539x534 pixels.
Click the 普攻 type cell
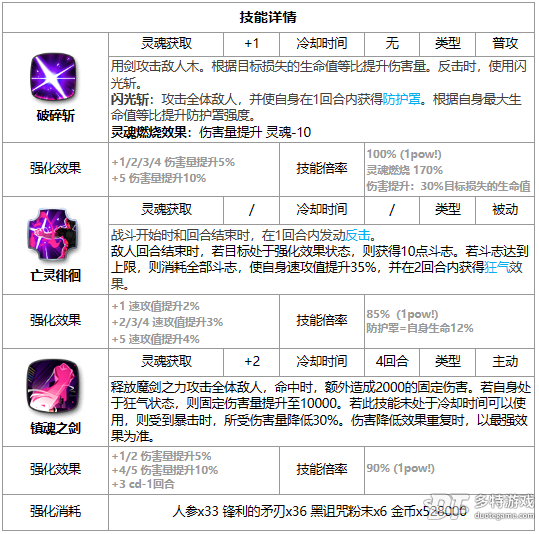point(505,44)
